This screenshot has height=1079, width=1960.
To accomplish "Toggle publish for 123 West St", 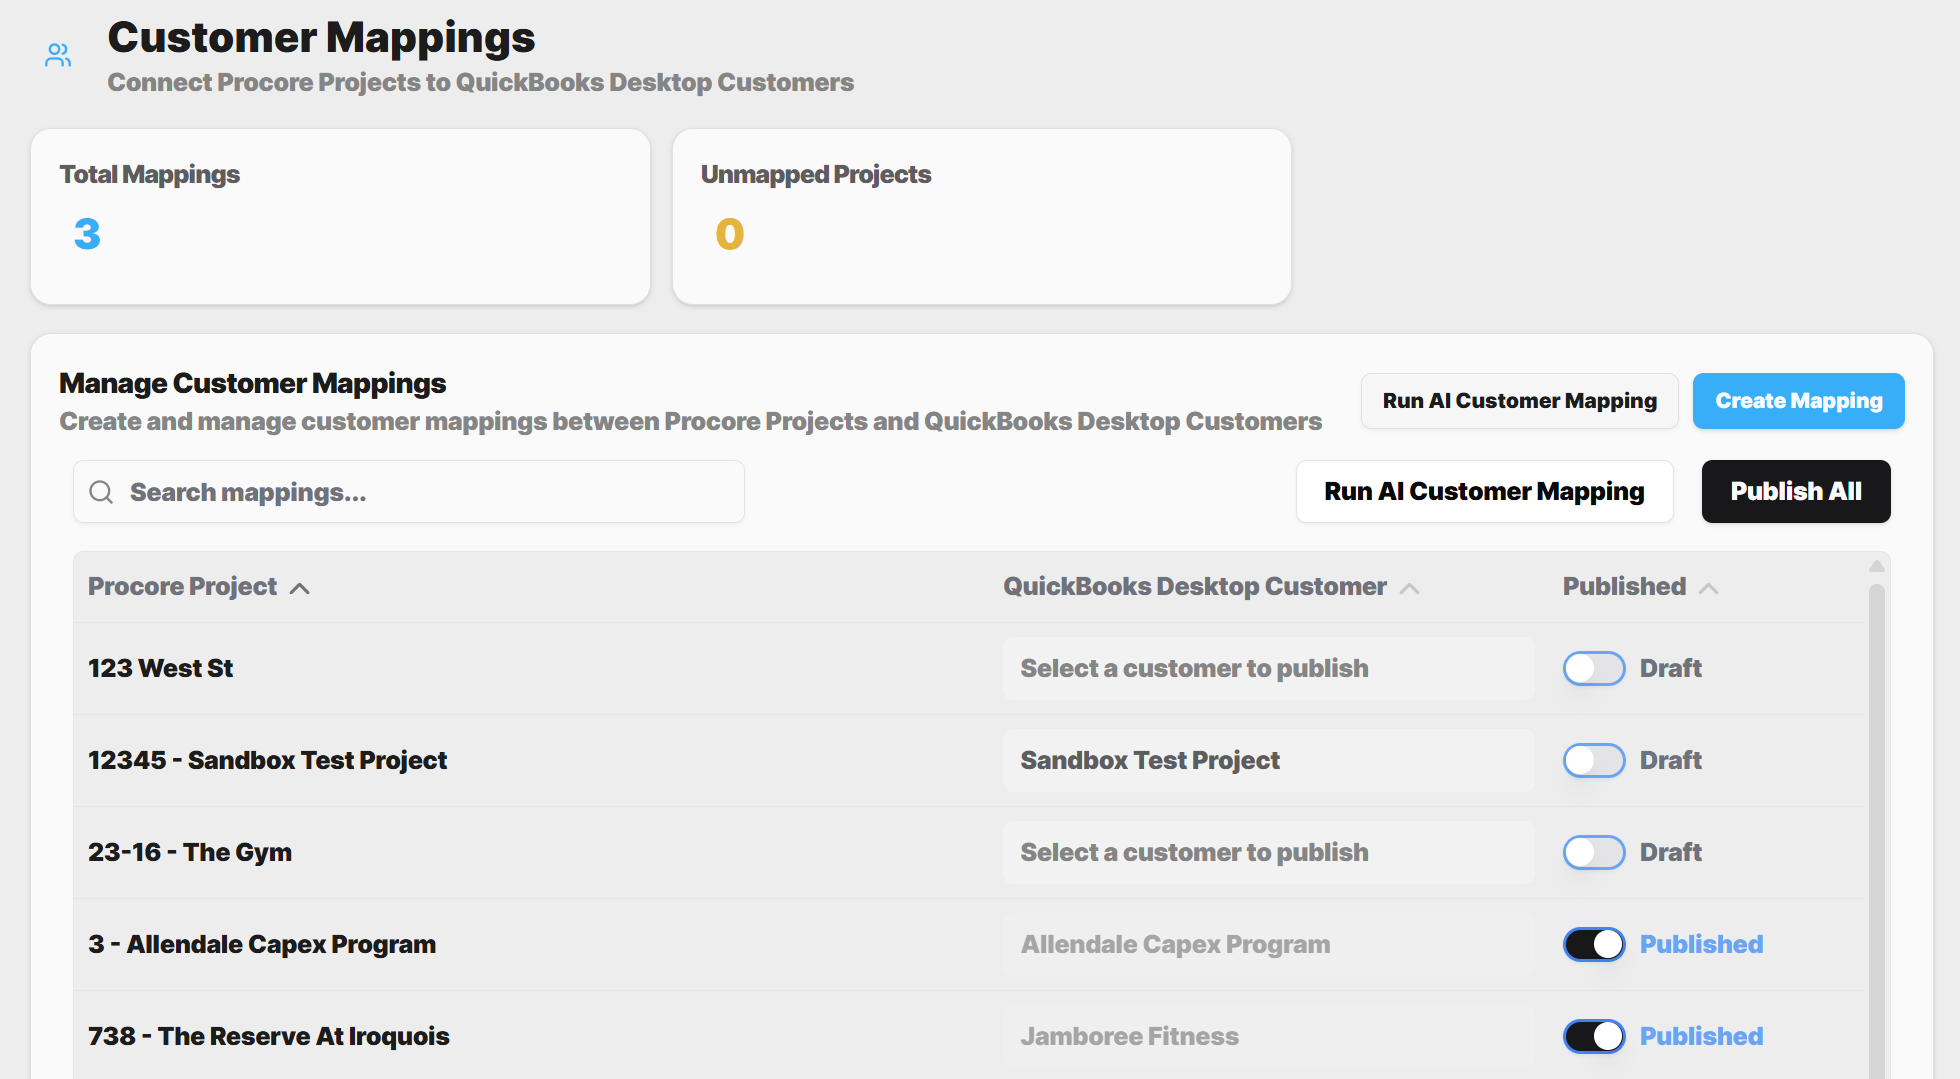I will click(x=1595, y=668).
